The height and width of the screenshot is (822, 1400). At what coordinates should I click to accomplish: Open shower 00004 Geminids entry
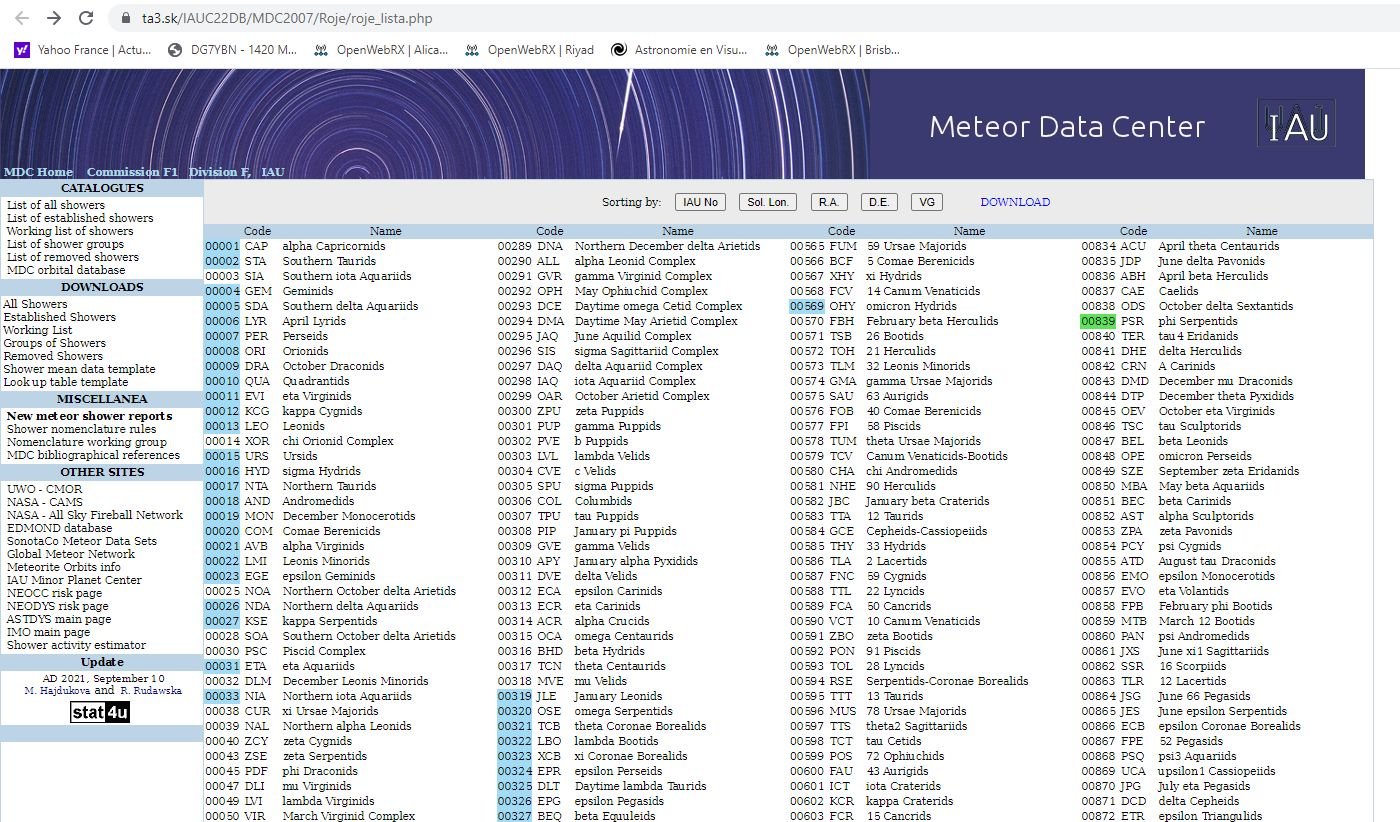point(222,291)
